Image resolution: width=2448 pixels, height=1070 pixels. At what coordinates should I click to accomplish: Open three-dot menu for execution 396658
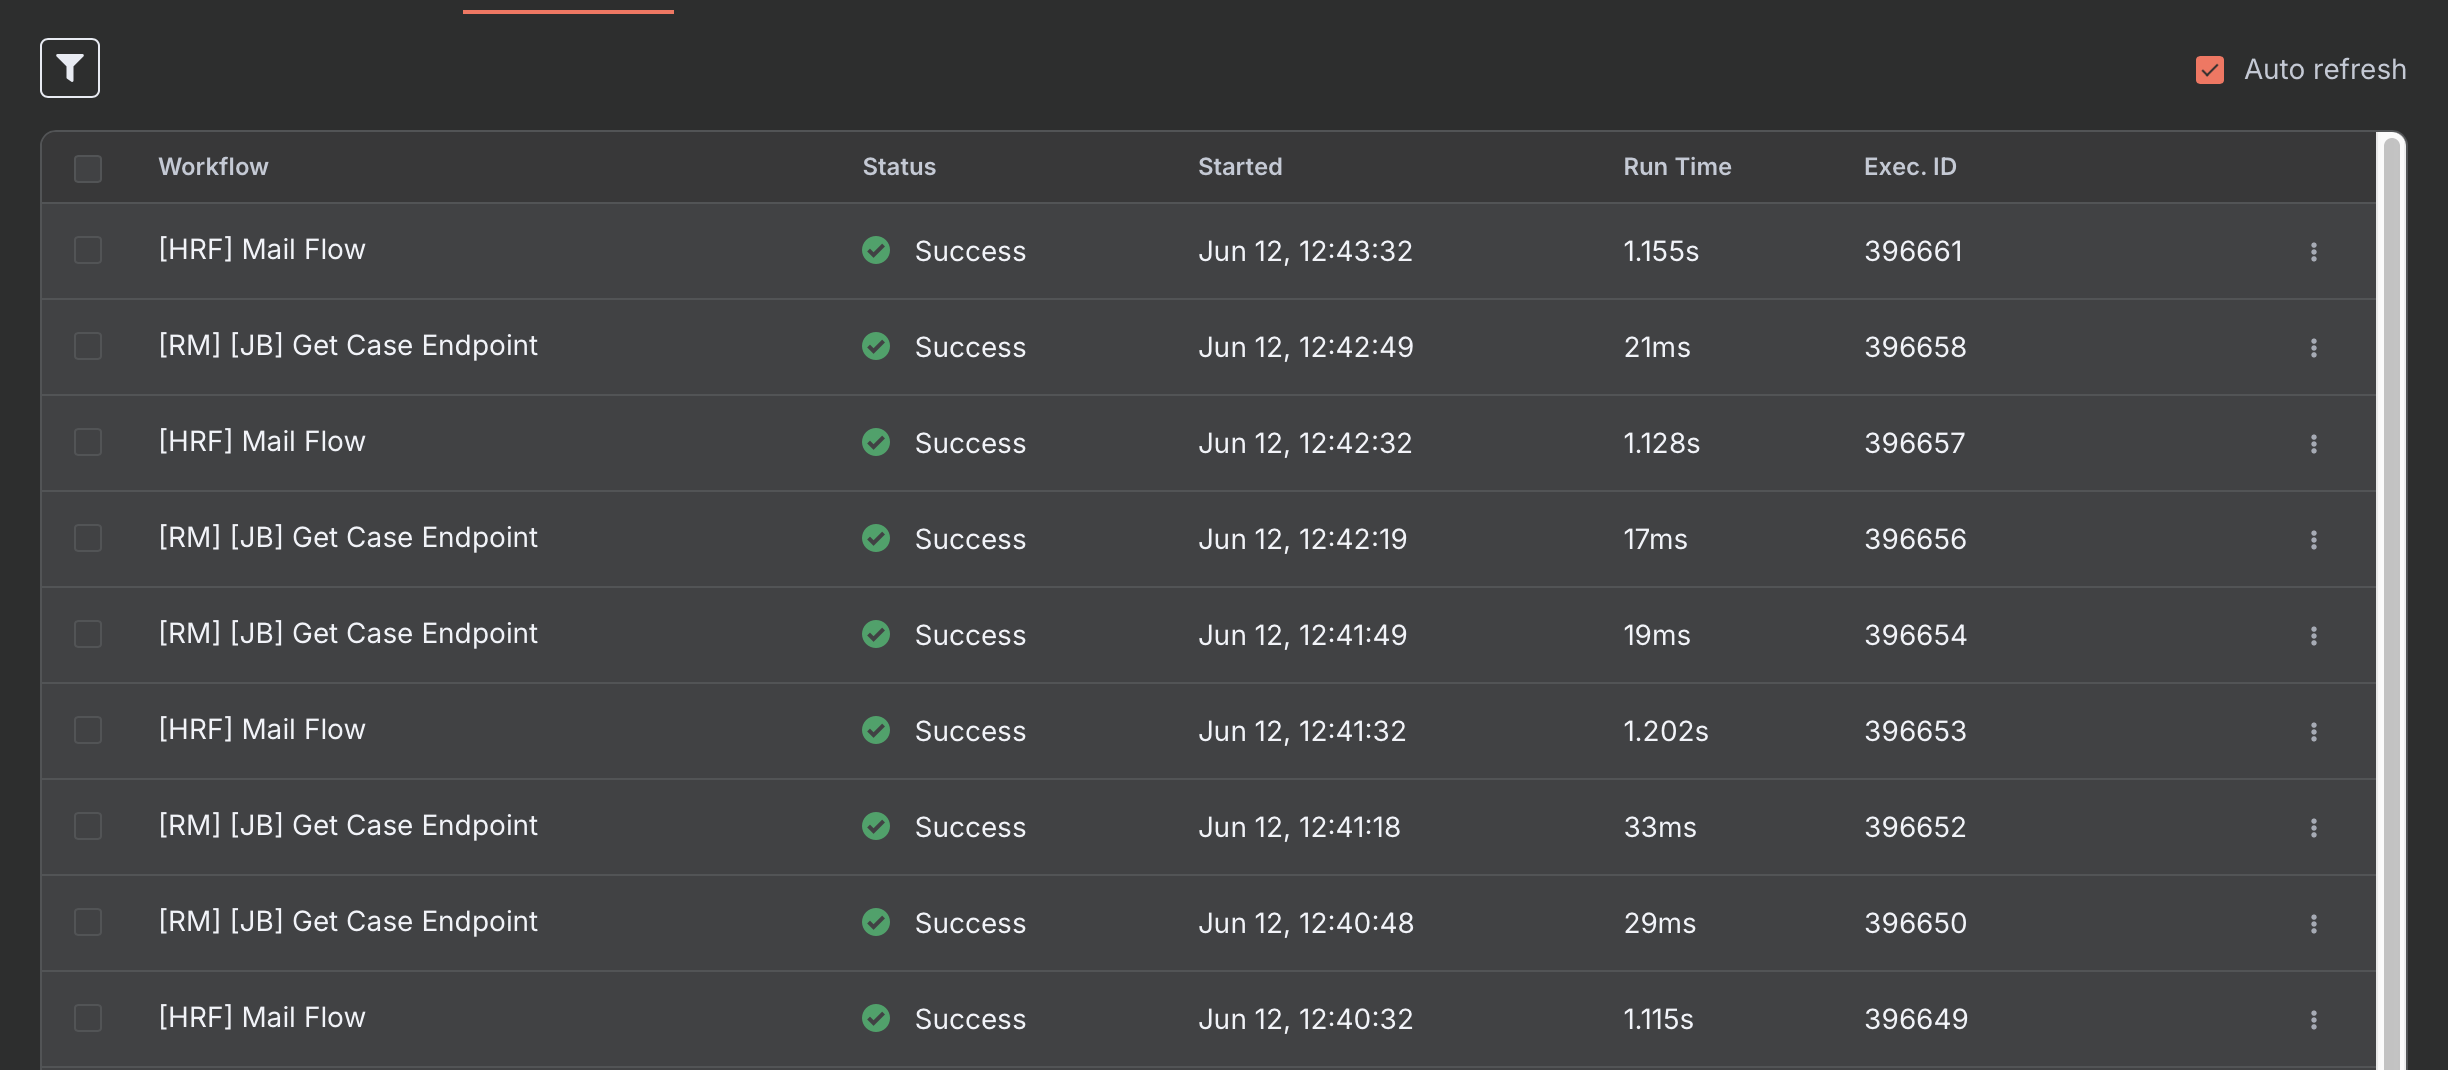point(2313,347)
